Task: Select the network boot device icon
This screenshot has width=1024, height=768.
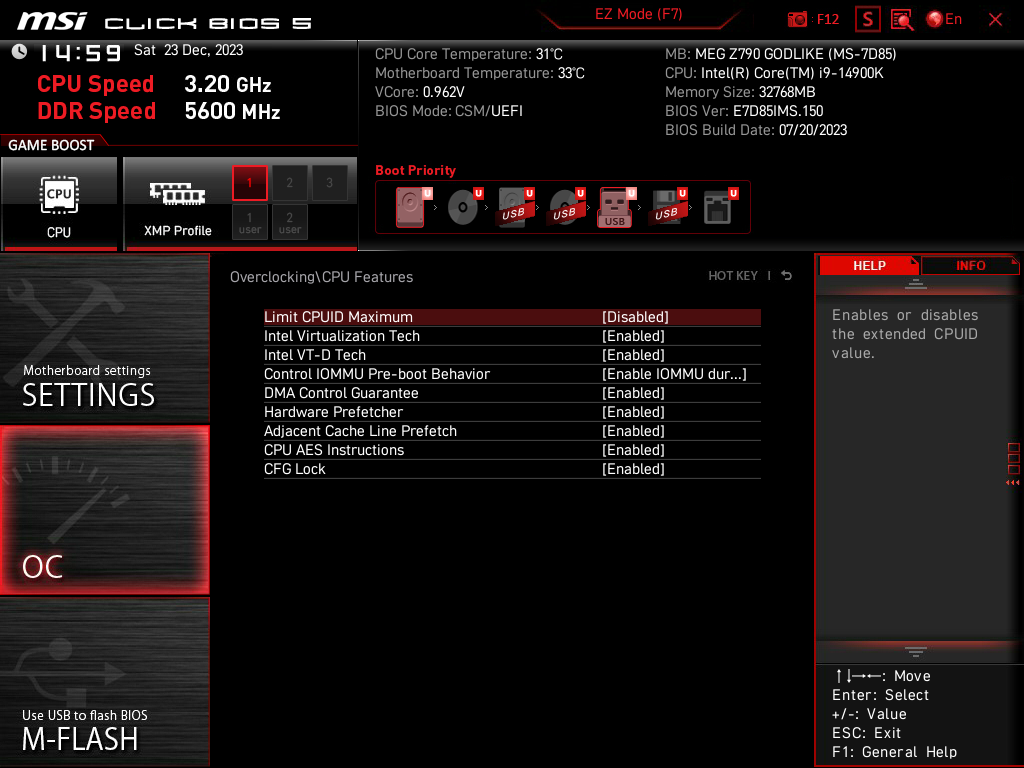Action: [720, 207]
